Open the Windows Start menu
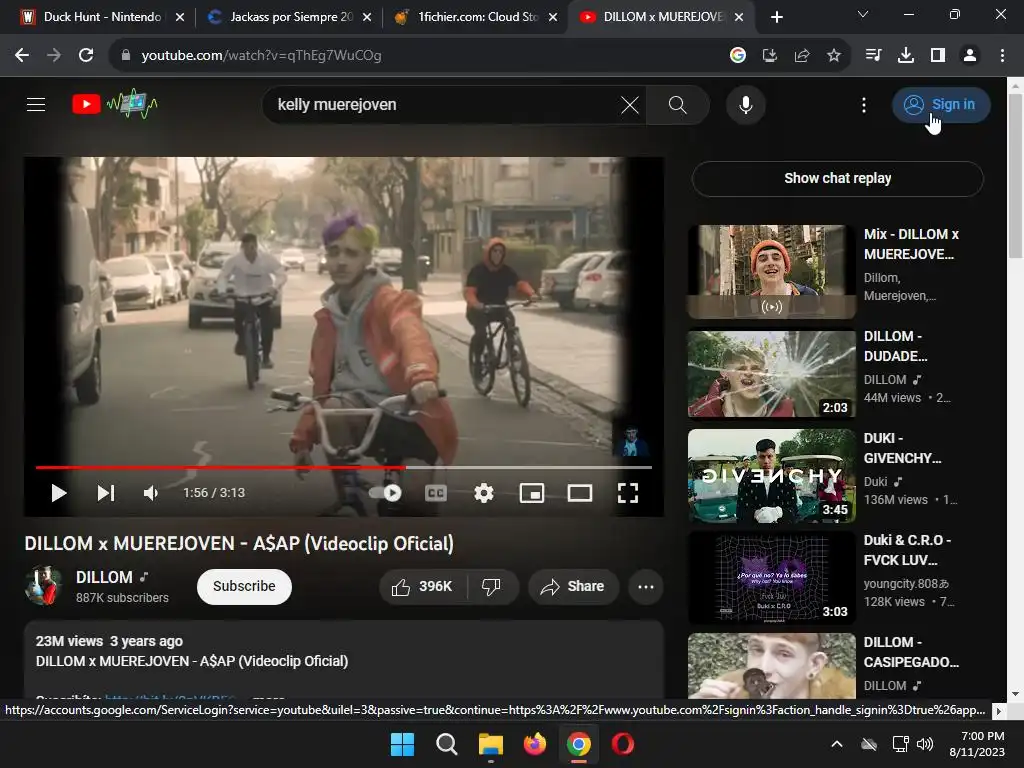Screen dimensions: 1024x768 (402, 744)
